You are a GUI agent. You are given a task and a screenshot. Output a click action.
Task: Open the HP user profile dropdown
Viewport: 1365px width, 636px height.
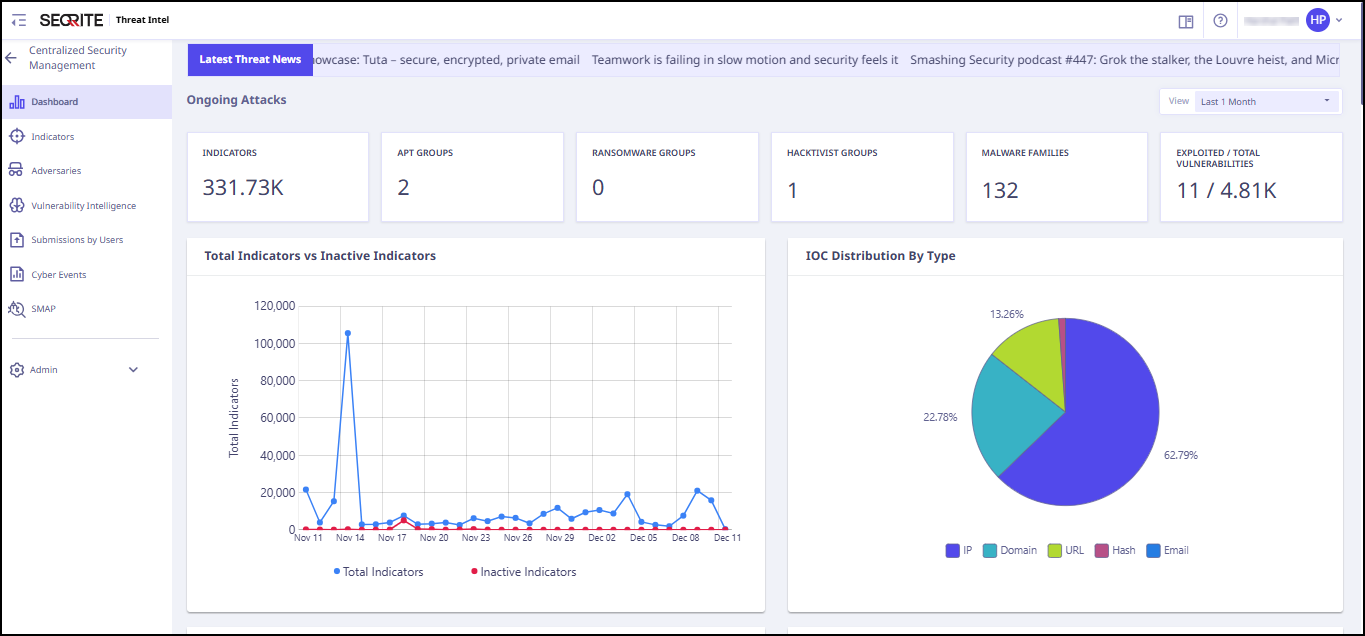1324,20
